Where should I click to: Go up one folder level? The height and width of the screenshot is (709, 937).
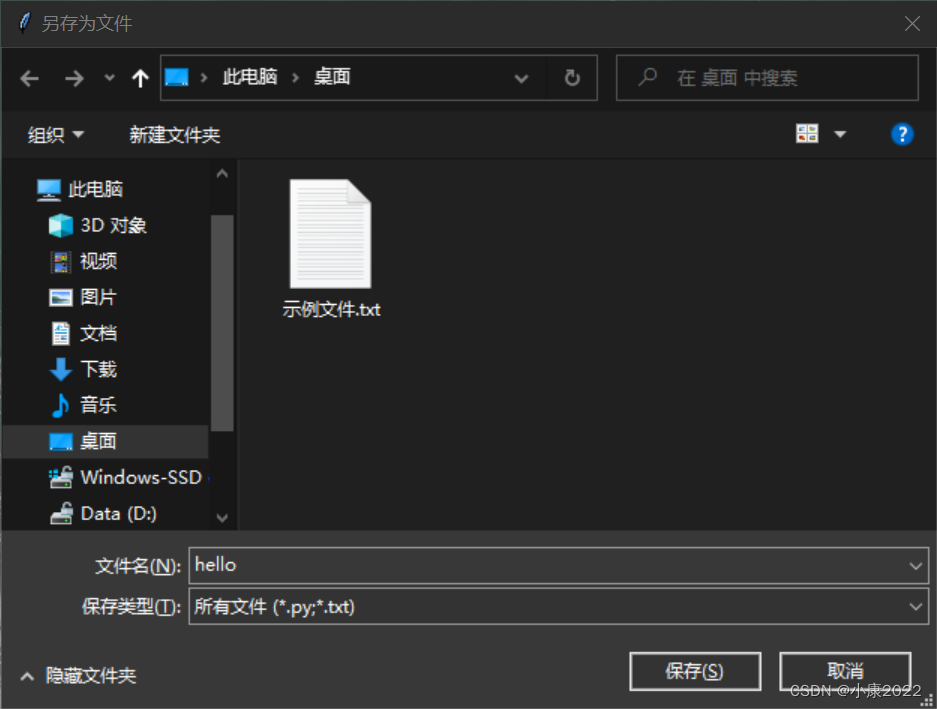pos(139,77)
